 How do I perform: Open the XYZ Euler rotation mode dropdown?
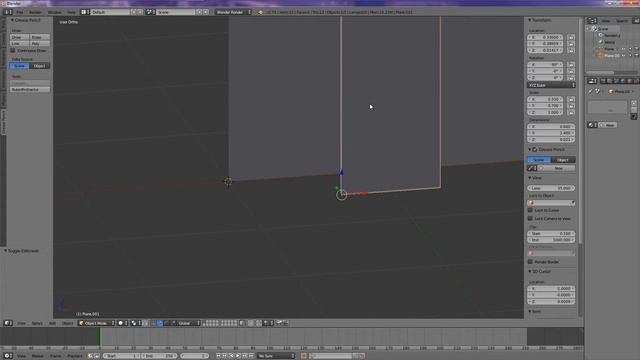click(x=551, y=85)
